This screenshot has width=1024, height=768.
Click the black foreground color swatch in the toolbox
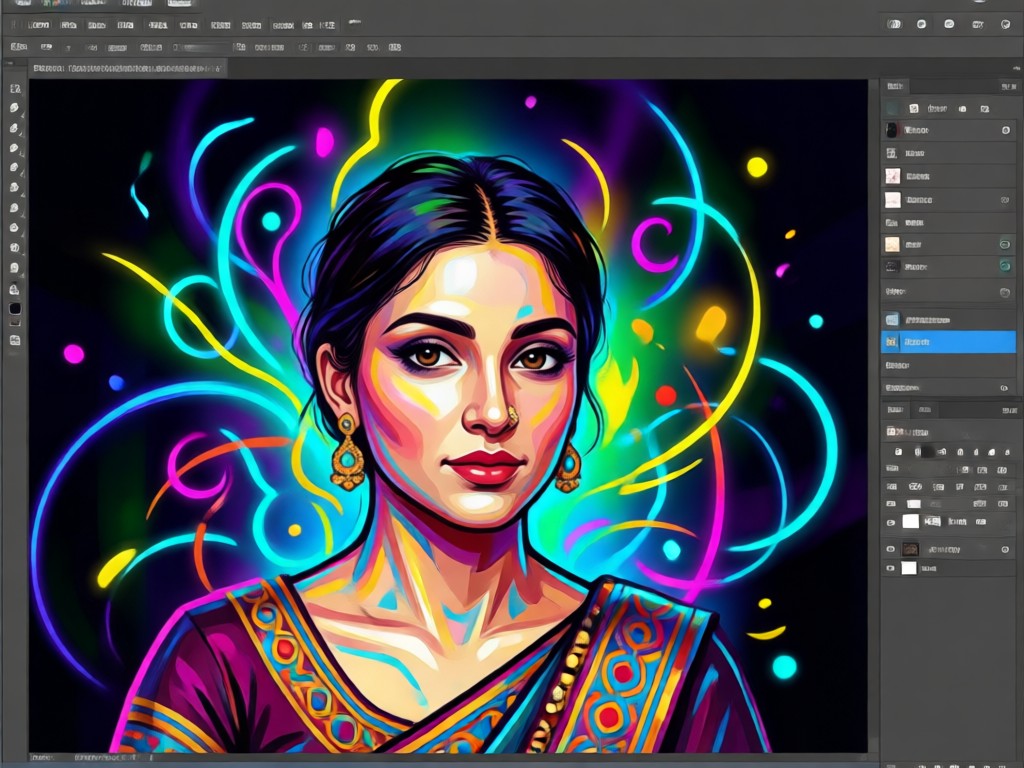15,308
